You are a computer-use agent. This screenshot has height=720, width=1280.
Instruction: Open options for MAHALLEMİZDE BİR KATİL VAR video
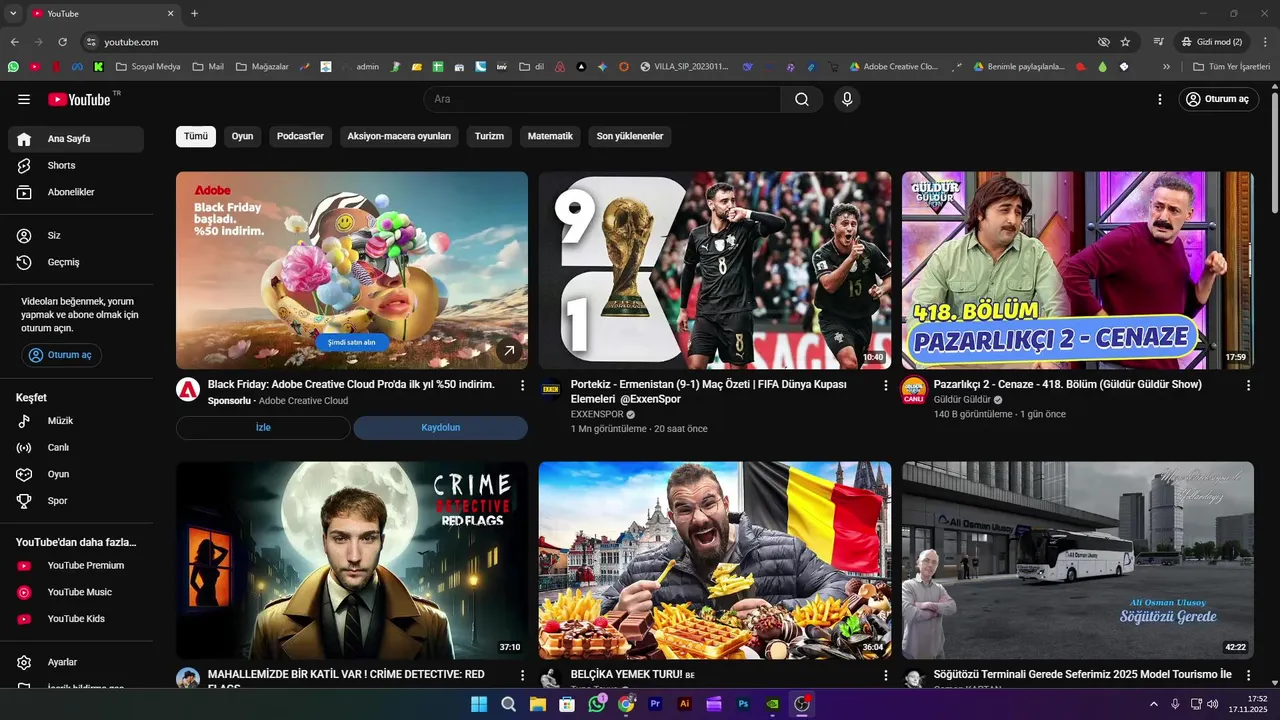[522, 676]
